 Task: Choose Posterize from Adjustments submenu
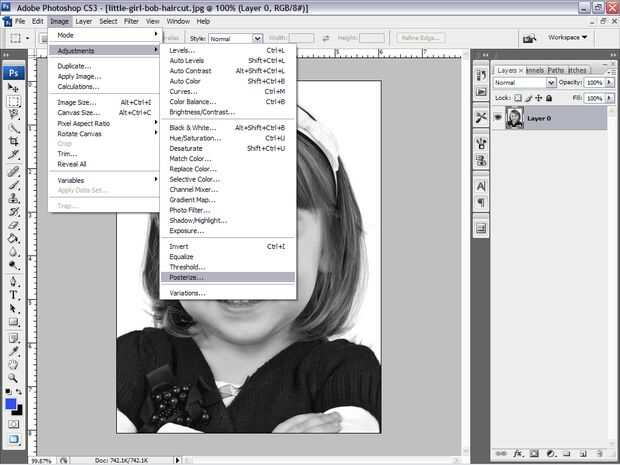(x=228, y=277)
